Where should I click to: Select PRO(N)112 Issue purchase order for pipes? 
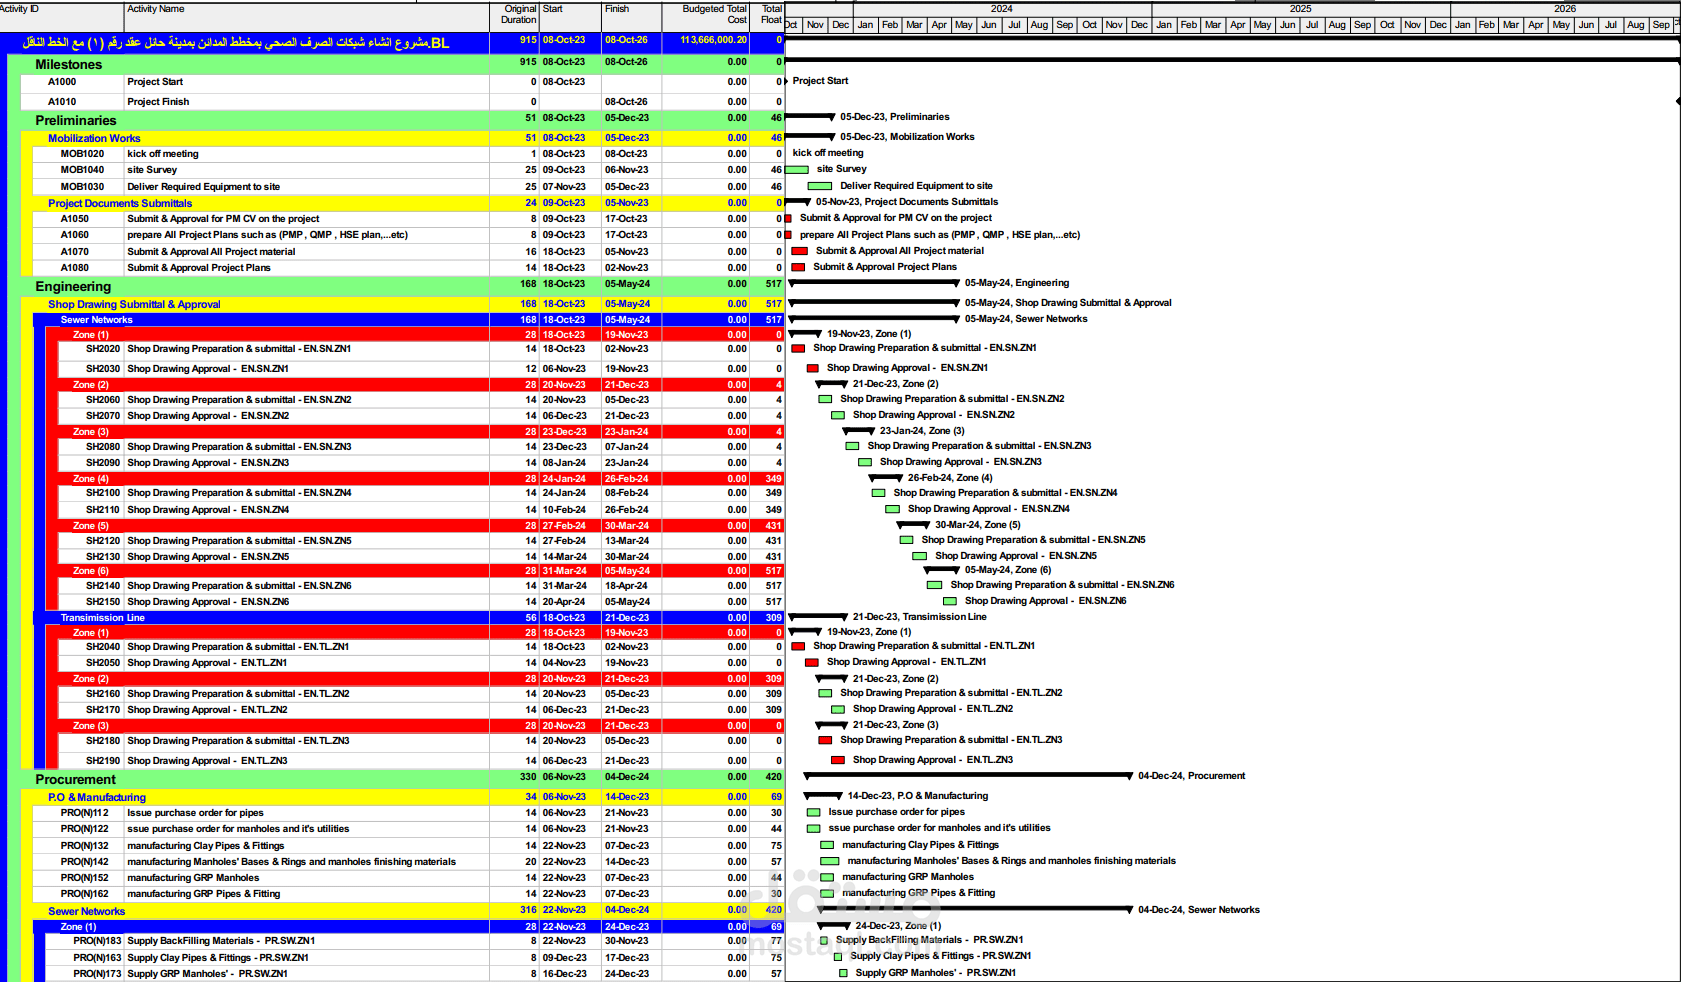pyautogui.click(x=408, y=813)
